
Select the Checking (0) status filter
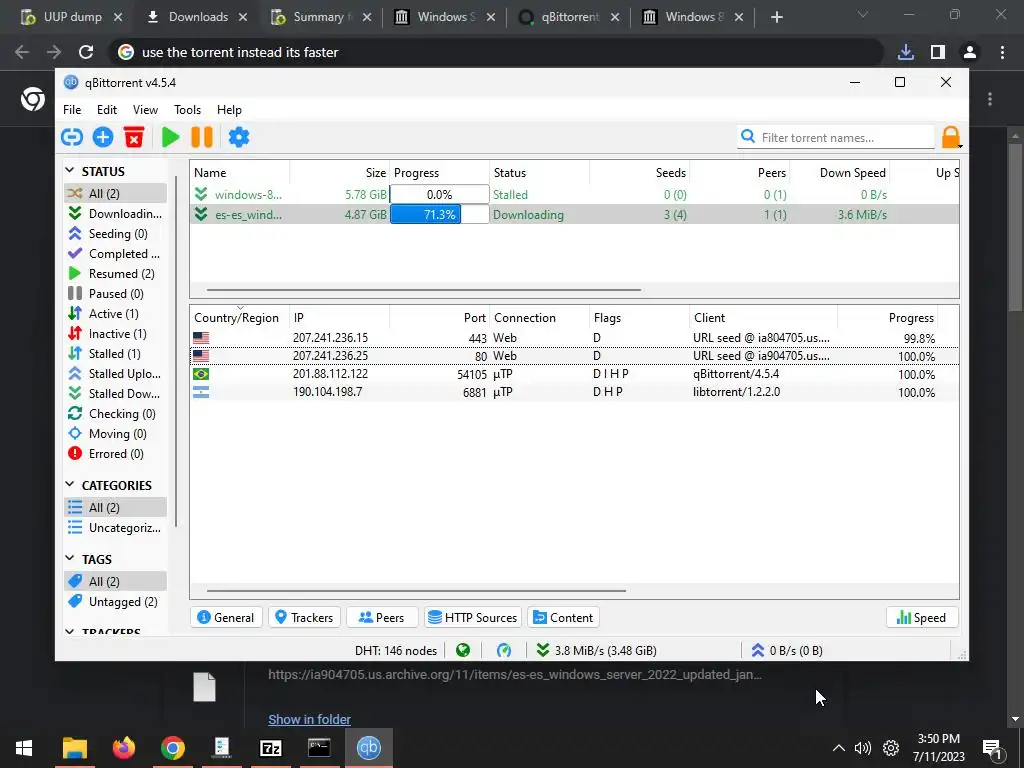[x=116, y=414]
